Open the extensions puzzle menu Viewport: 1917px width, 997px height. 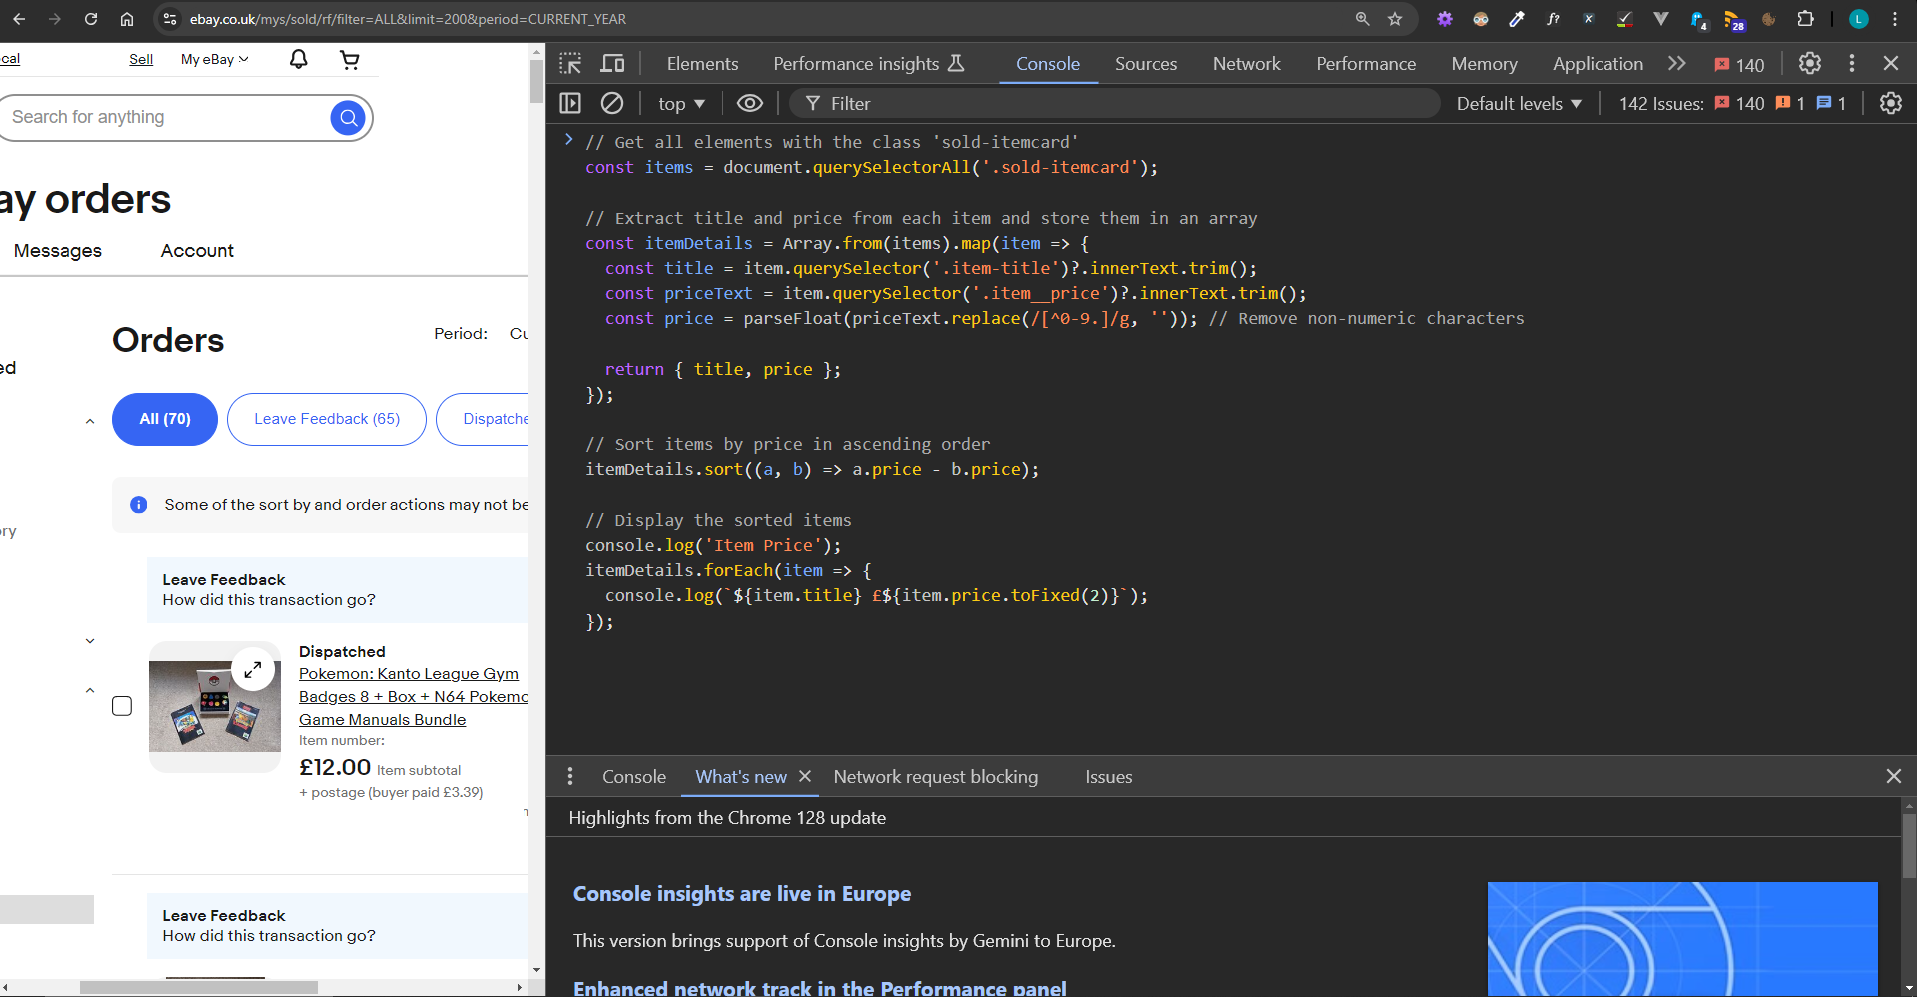click(1805, 19)
